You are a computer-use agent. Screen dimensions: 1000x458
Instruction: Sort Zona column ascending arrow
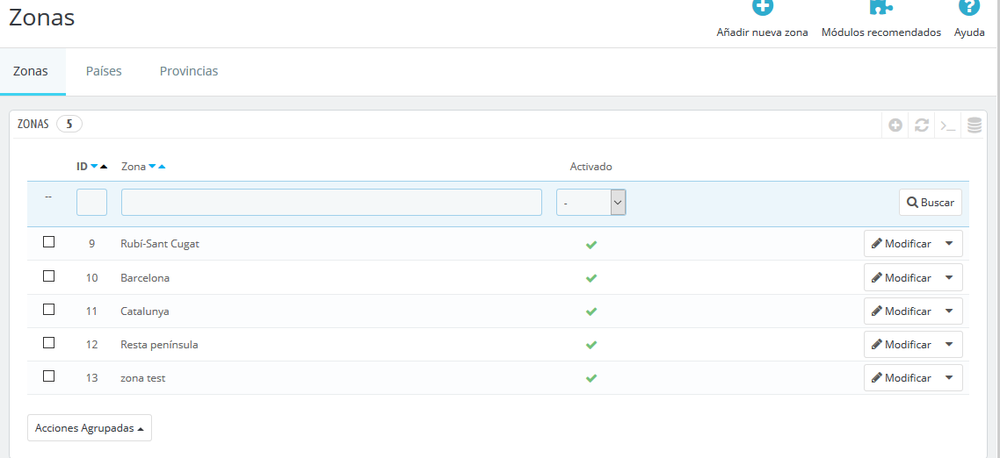pos(161,166)
